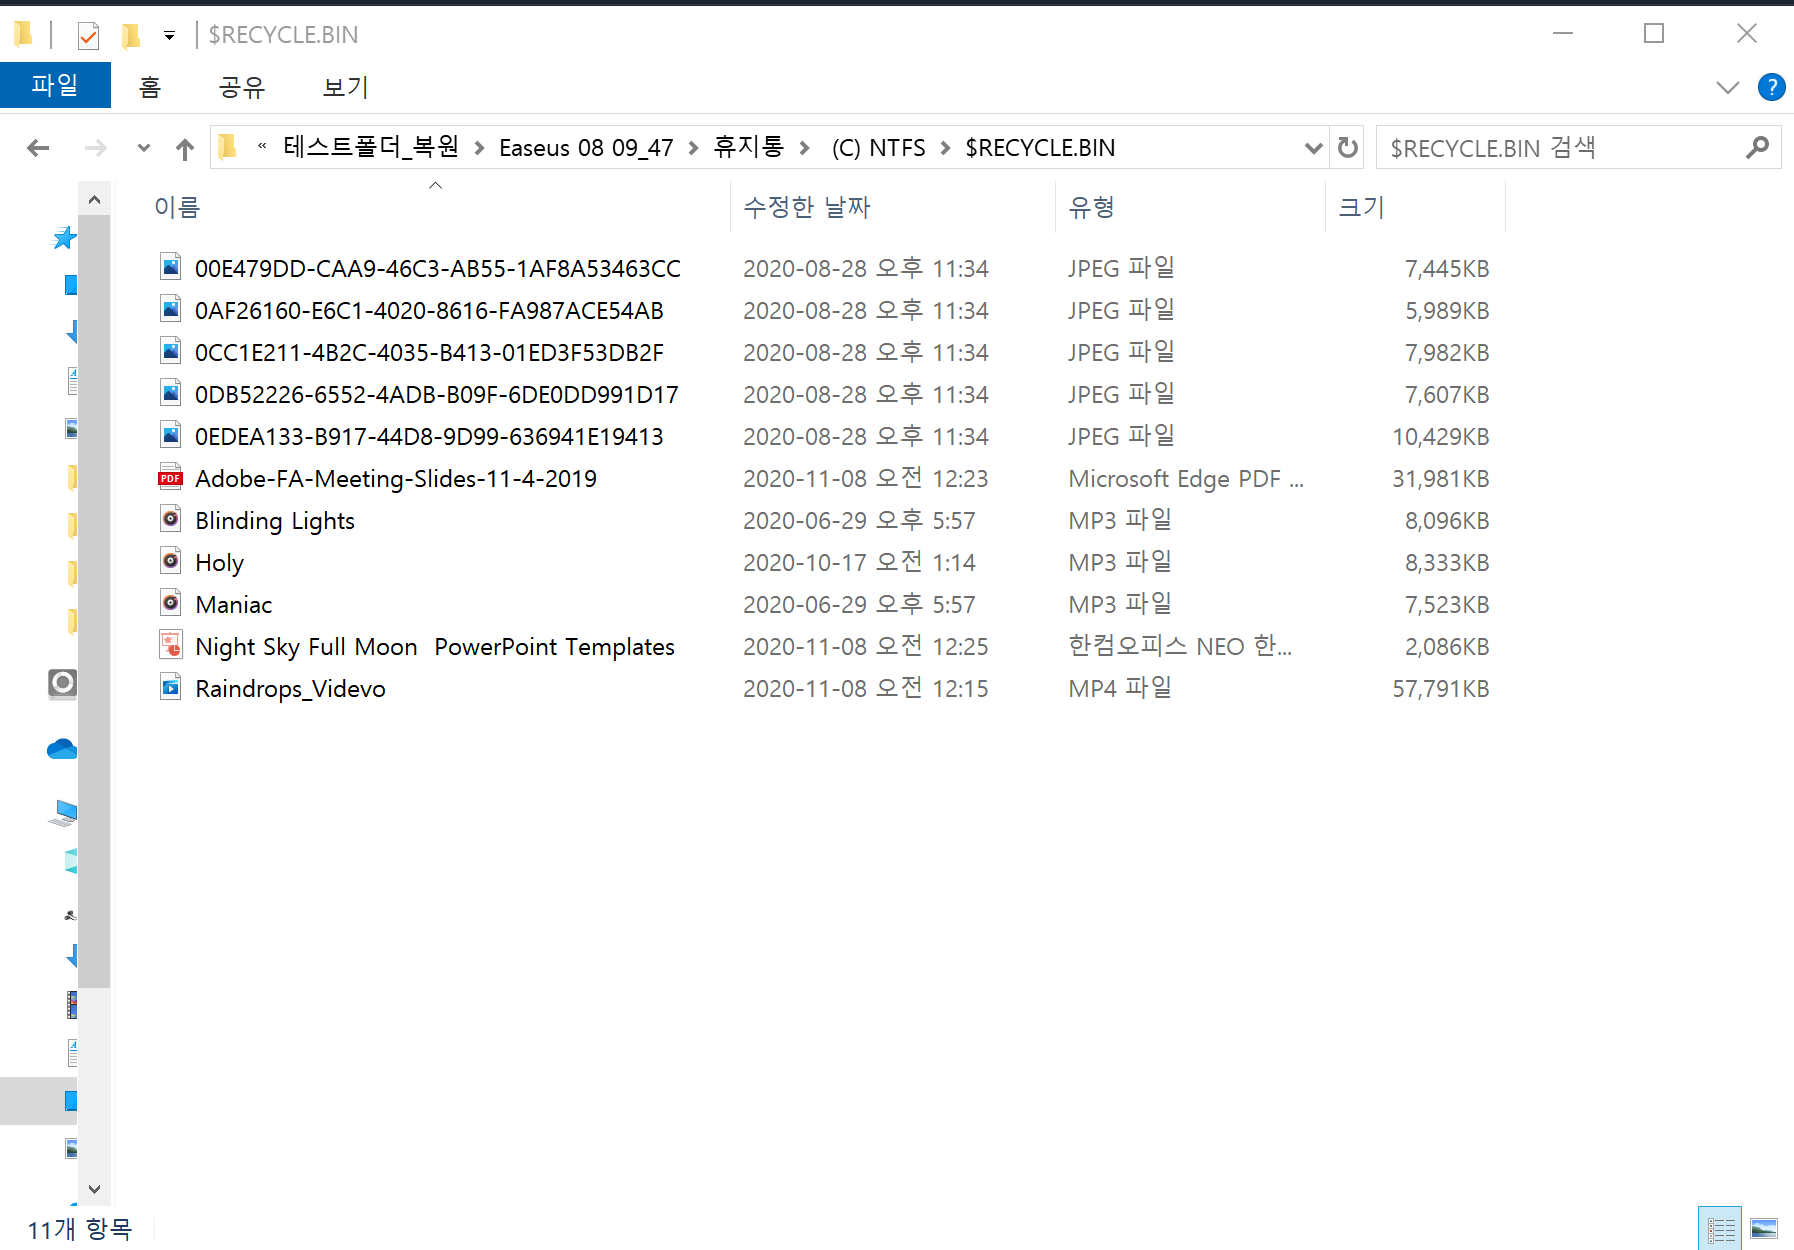Click the video icon of Raindrops_Videvo
Screen dimensions: 1794x1250
coord(171,687)
